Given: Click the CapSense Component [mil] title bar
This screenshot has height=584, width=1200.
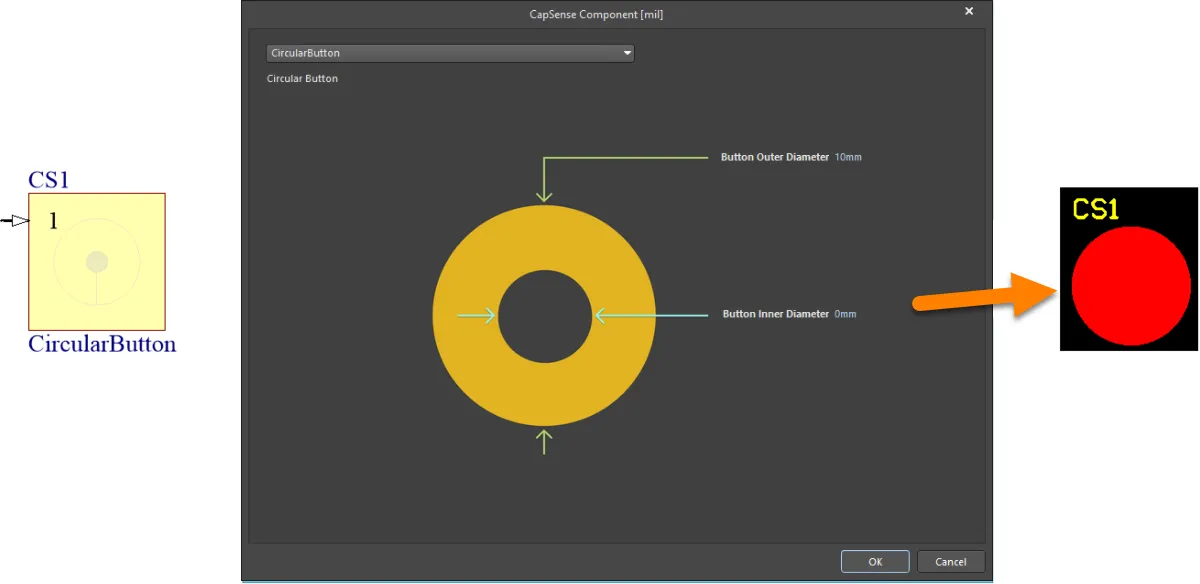Looking at the screenshot, I should 596,14.
